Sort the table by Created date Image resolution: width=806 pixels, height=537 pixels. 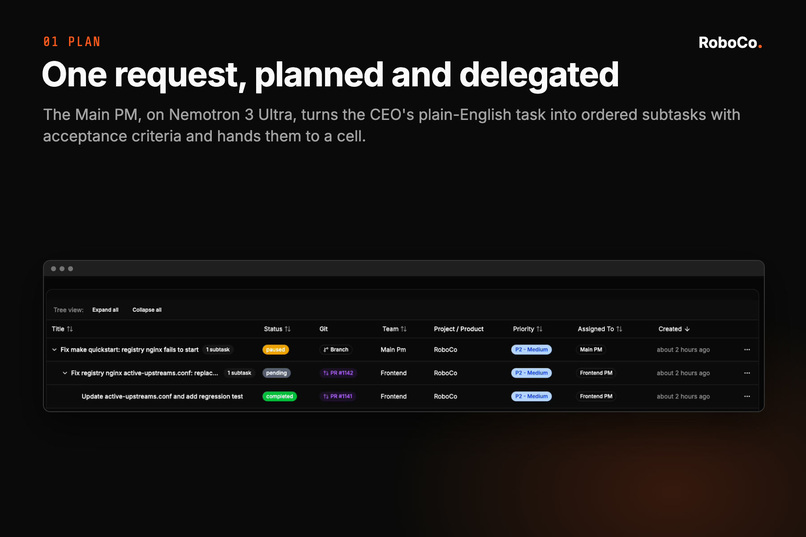point(674,329)
